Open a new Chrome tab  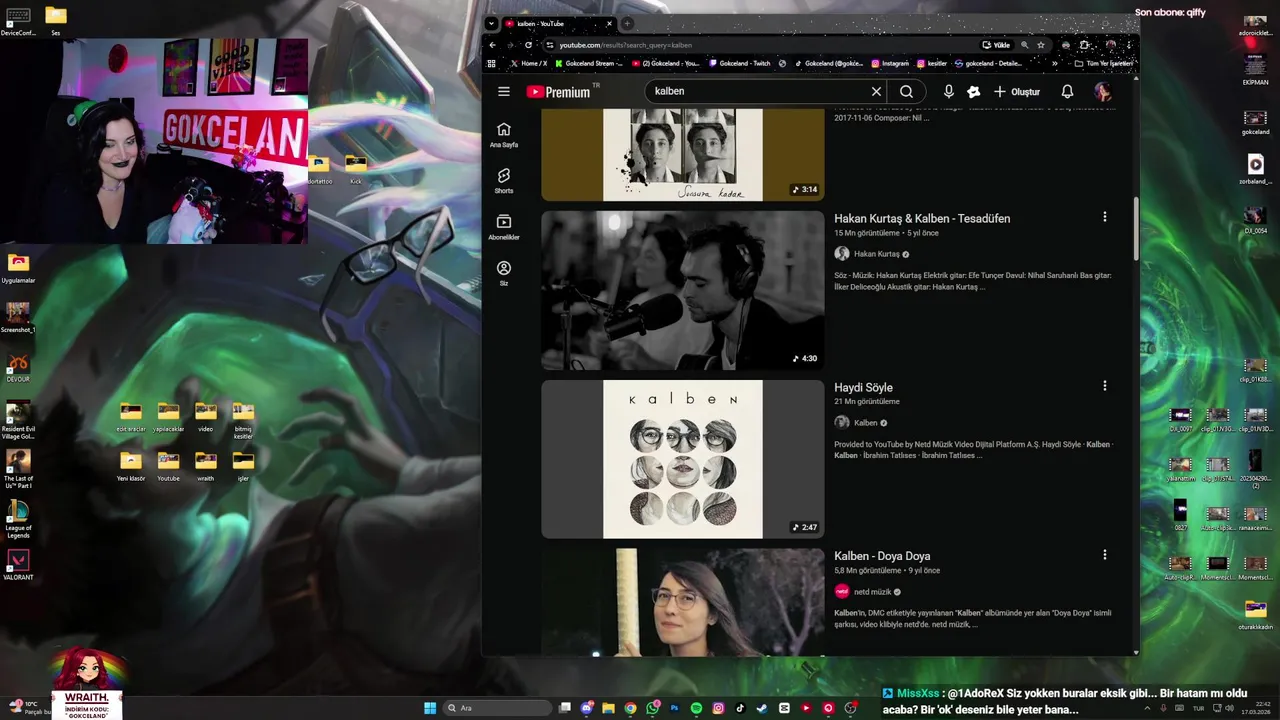tap(627, 23)
